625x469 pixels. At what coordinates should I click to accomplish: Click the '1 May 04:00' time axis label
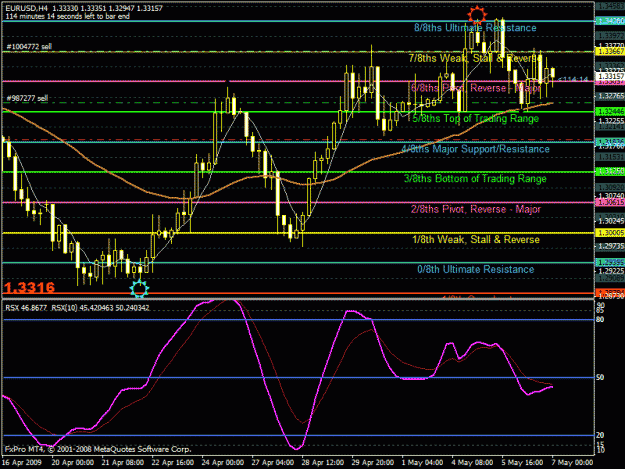tap(423, 463)
